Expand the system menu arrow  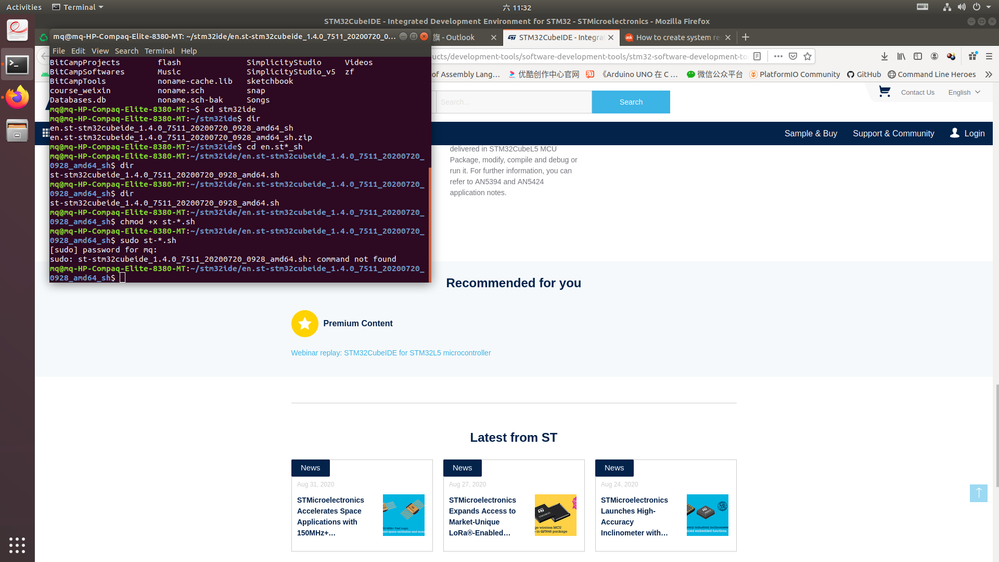(990, 7)
